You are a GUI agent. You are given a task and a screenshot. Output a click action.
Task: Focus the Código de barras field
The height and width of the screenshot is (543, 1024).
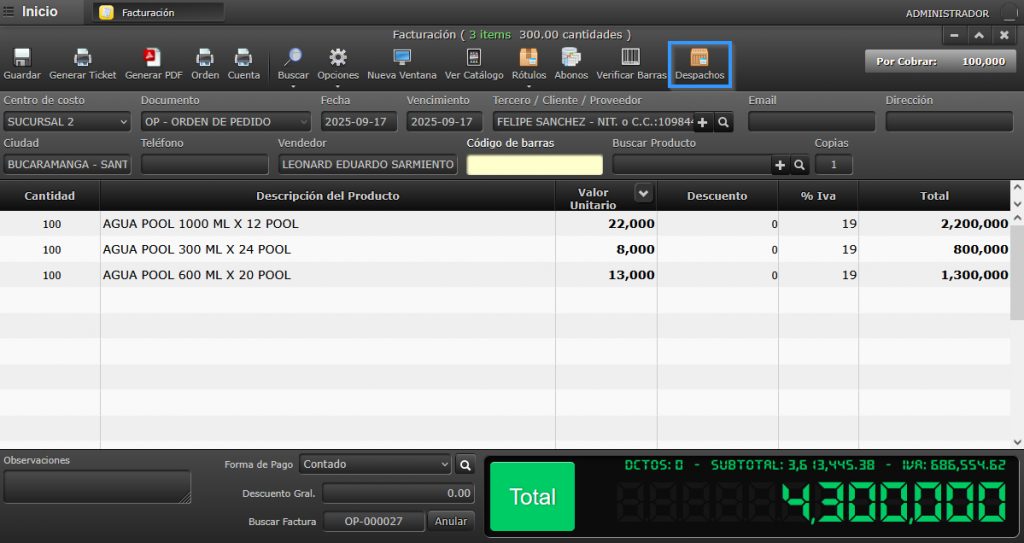pyautogui.click(x=535, y=165)
